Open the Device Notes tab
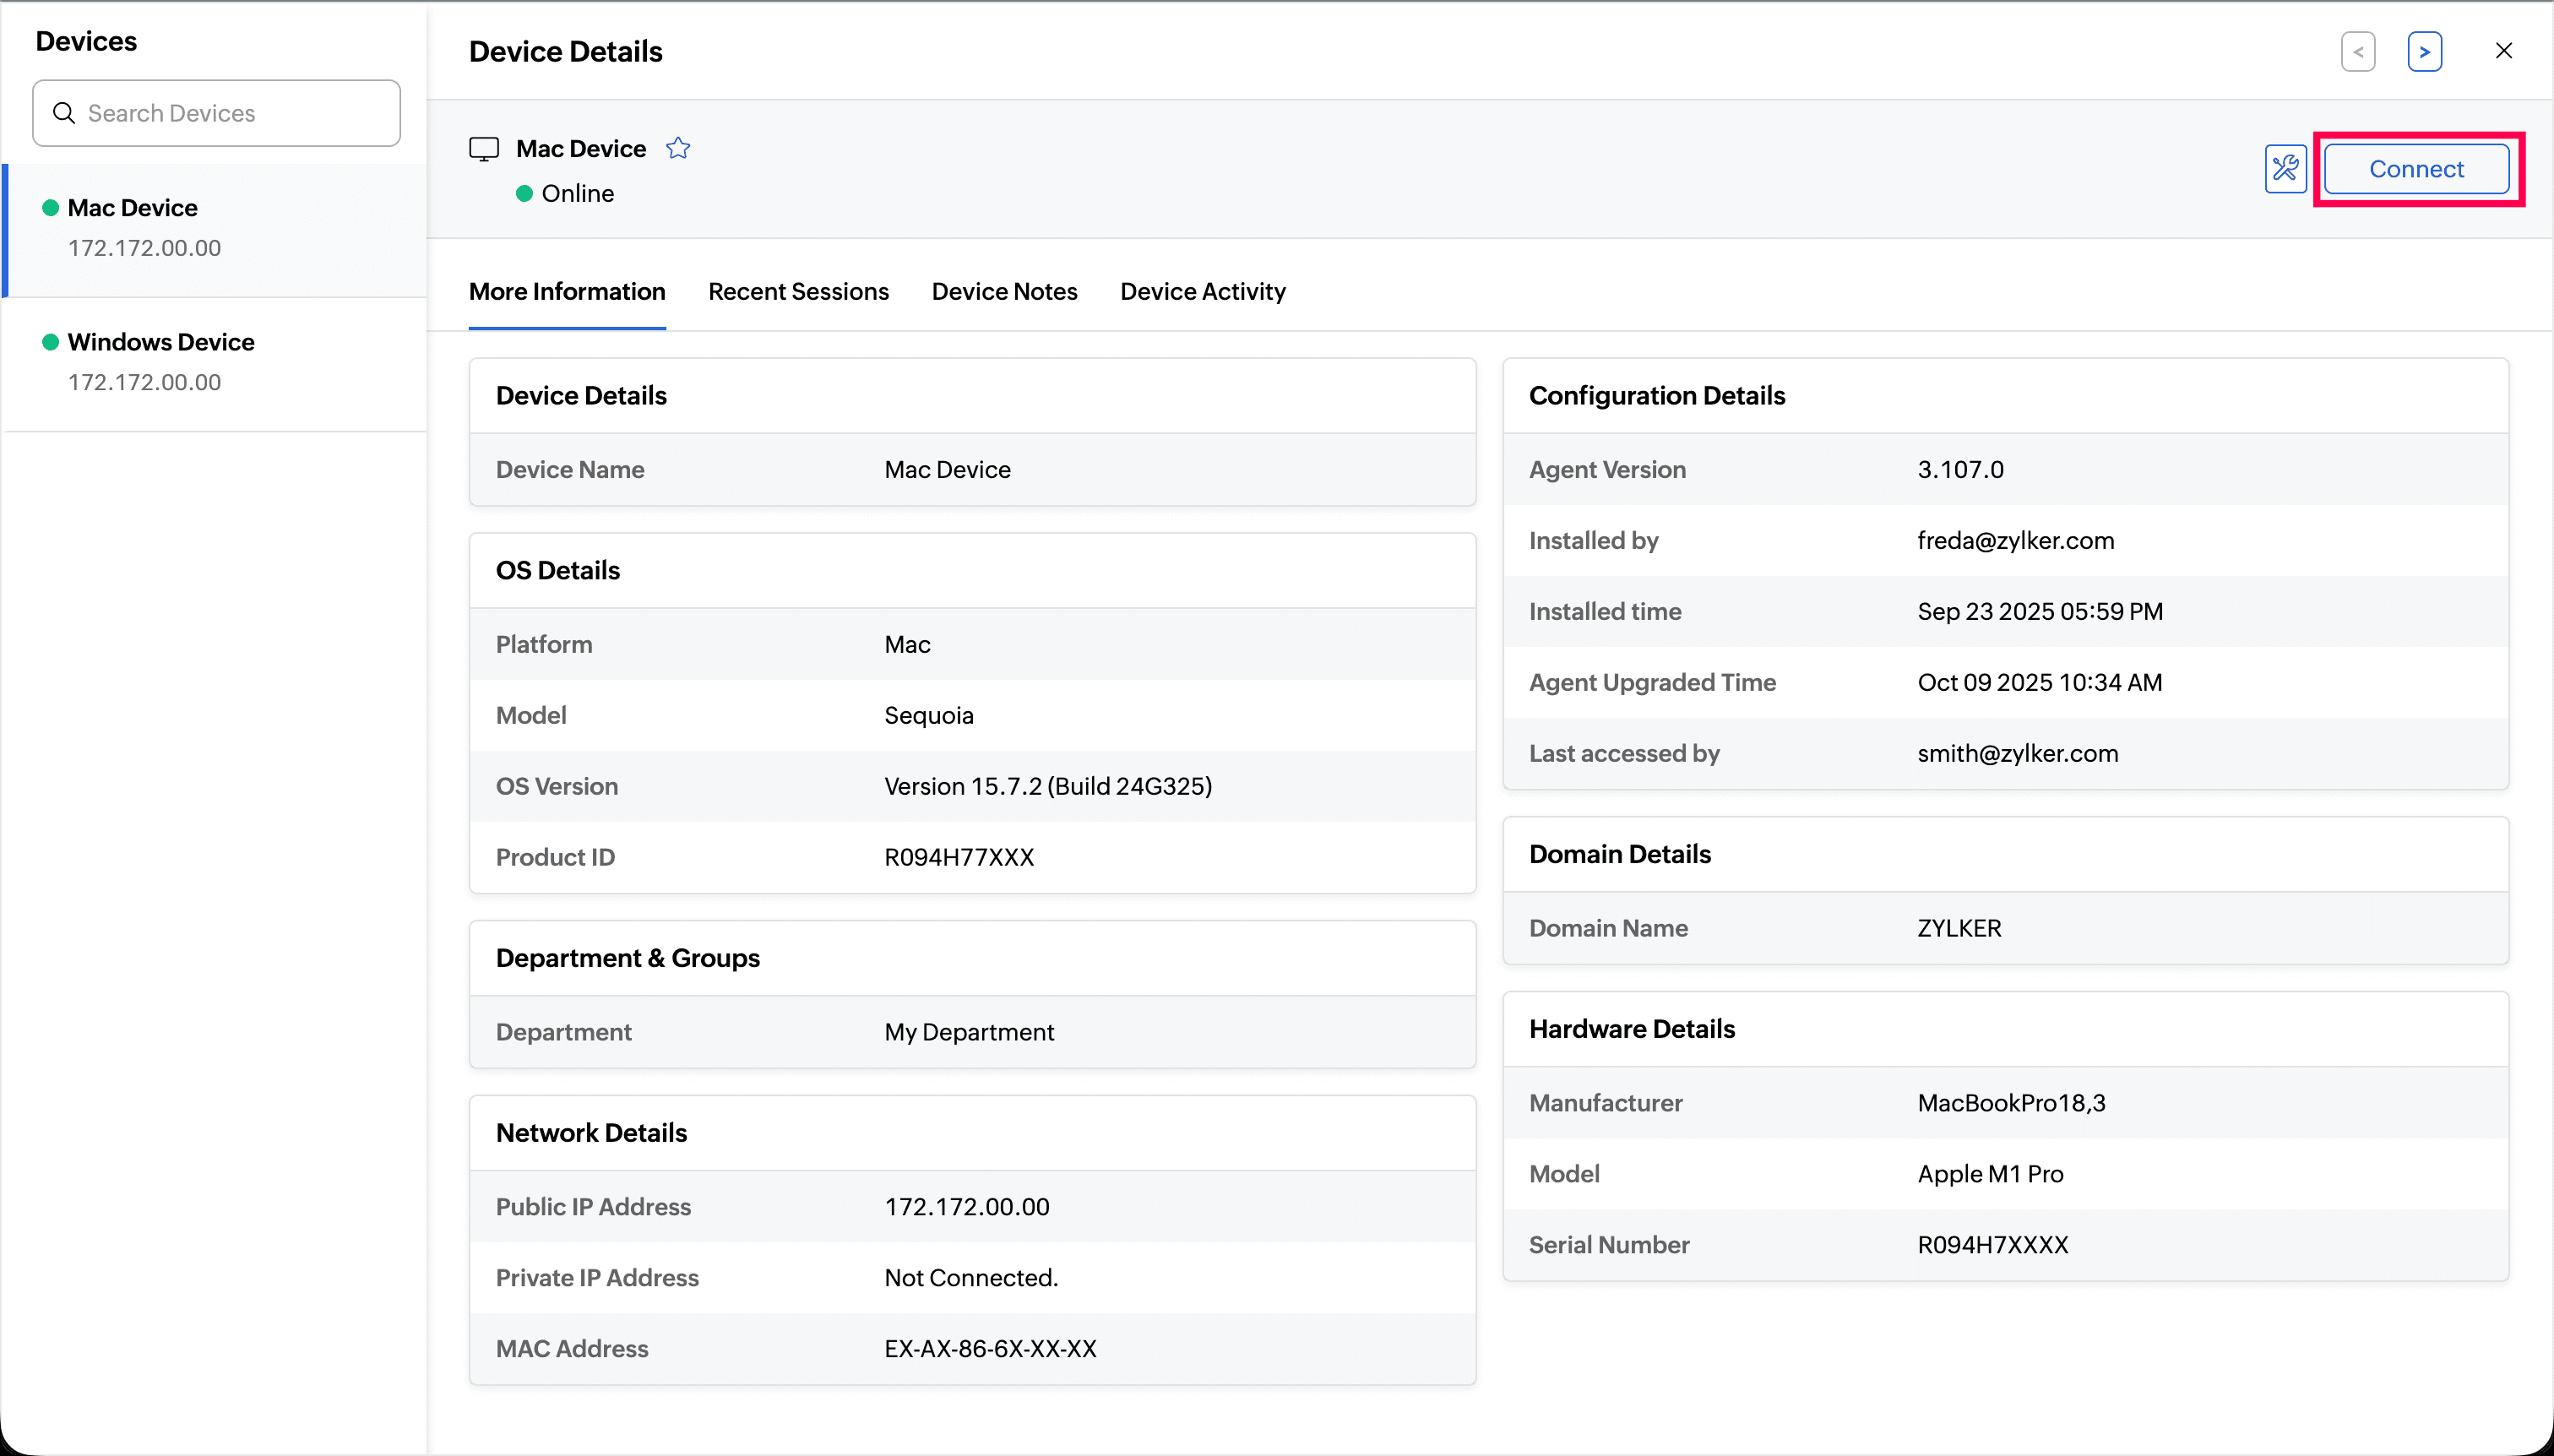The height and width of the screenshot is (1456, 2554). [1004, 291]
